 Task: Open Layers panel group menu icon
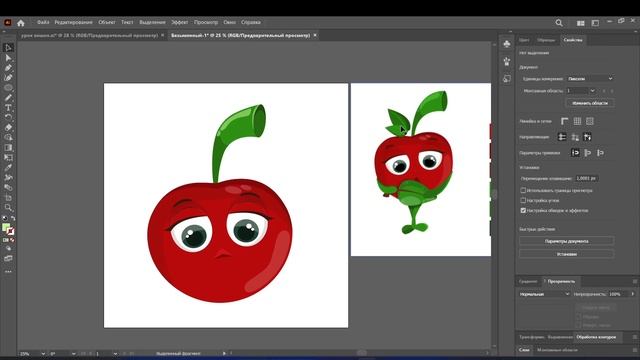point(635,350)
